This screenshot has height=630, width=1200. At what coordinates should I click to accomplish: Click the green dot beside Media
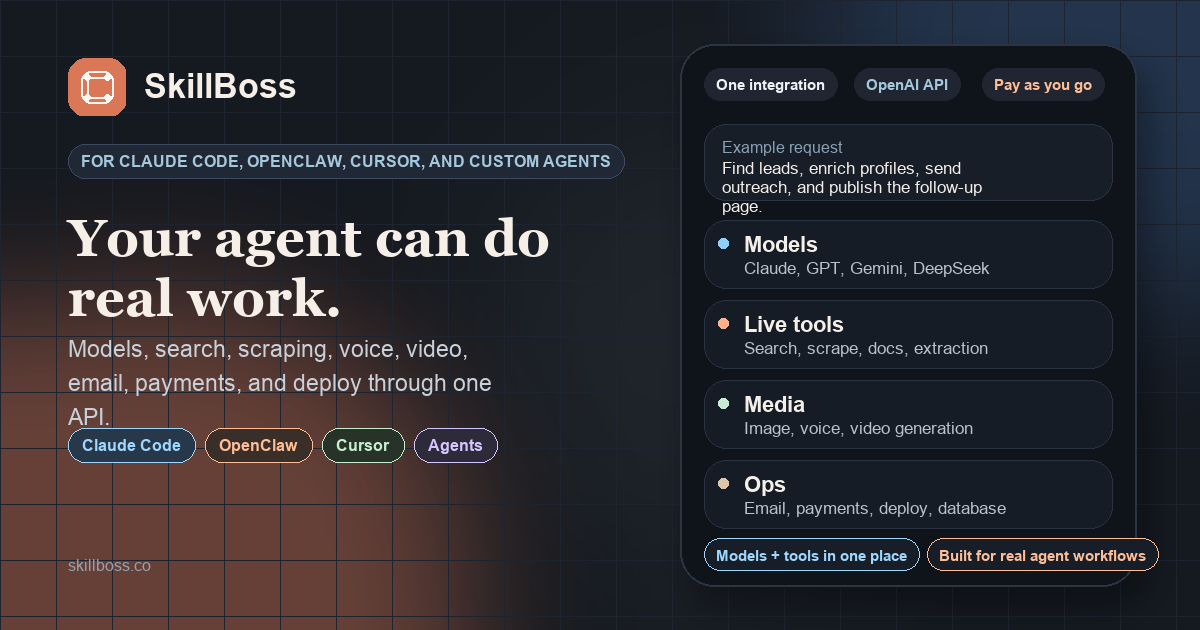[x=724, y=404]
